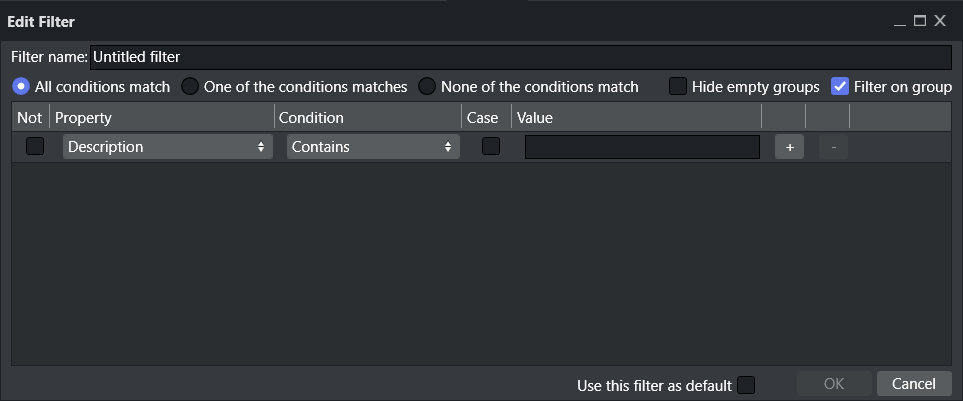Maximize the Edit Filter dialog
The image size is (963, 401).
click(920, 21)
